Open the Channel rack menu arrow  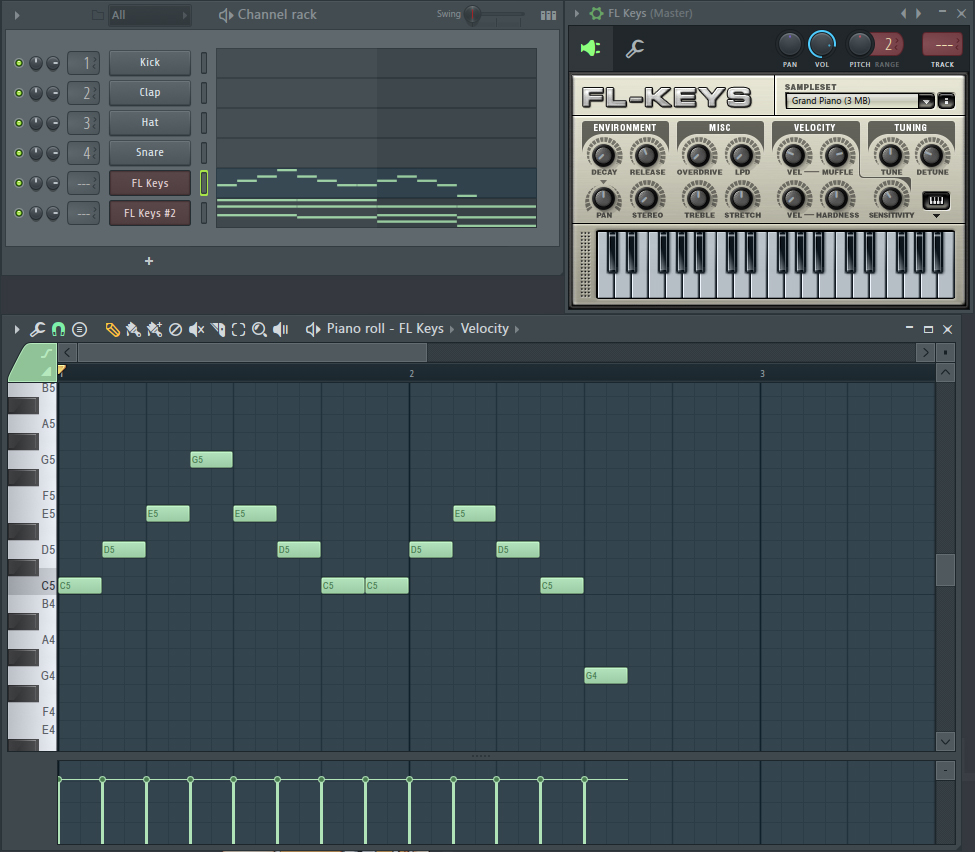(x=17, y=15)
